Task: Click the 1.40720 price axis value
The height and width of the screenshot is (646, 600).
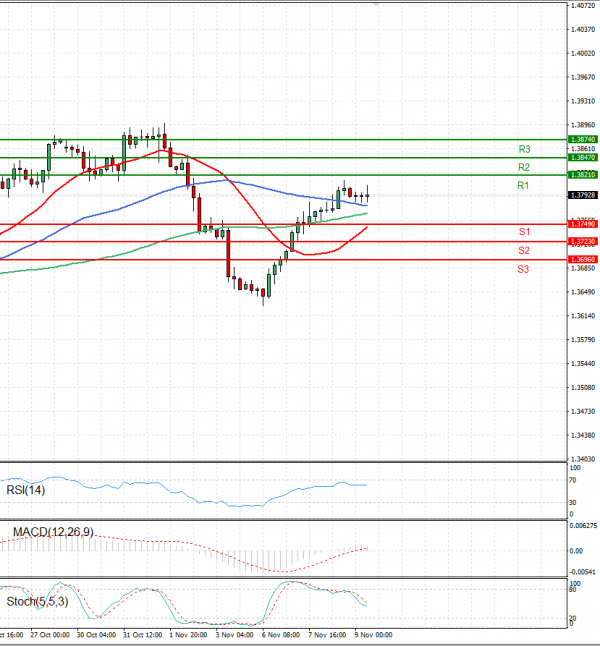Action: 583,6
